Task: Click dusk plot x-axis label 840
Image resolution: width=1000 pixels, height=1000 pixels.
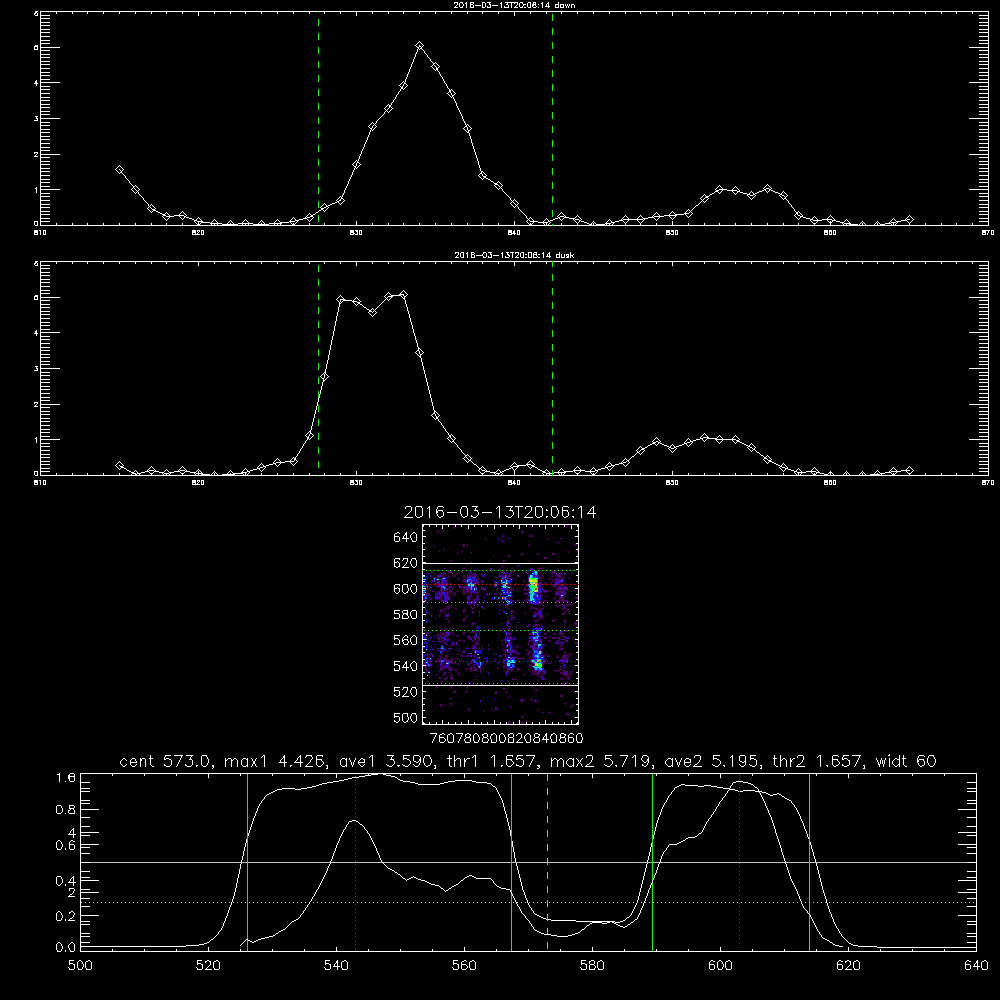Action: [514, 483]
